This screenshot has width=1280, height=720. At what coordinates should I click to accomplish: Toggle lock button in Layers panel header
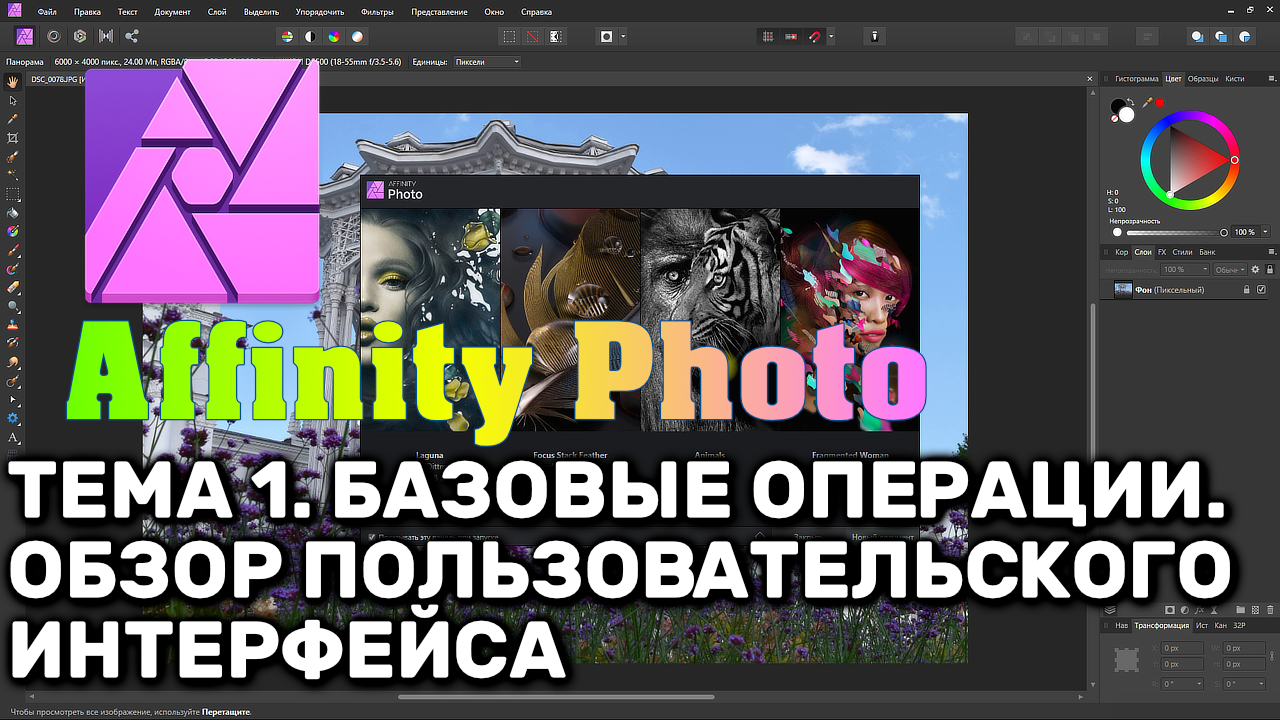pos(1270,269)
